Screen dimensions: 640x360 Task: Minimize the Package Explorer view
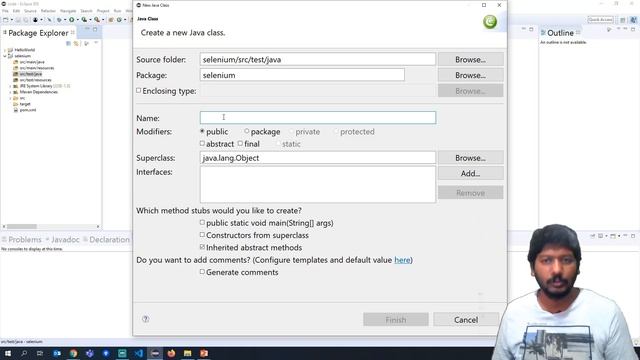tap(87, 29)
